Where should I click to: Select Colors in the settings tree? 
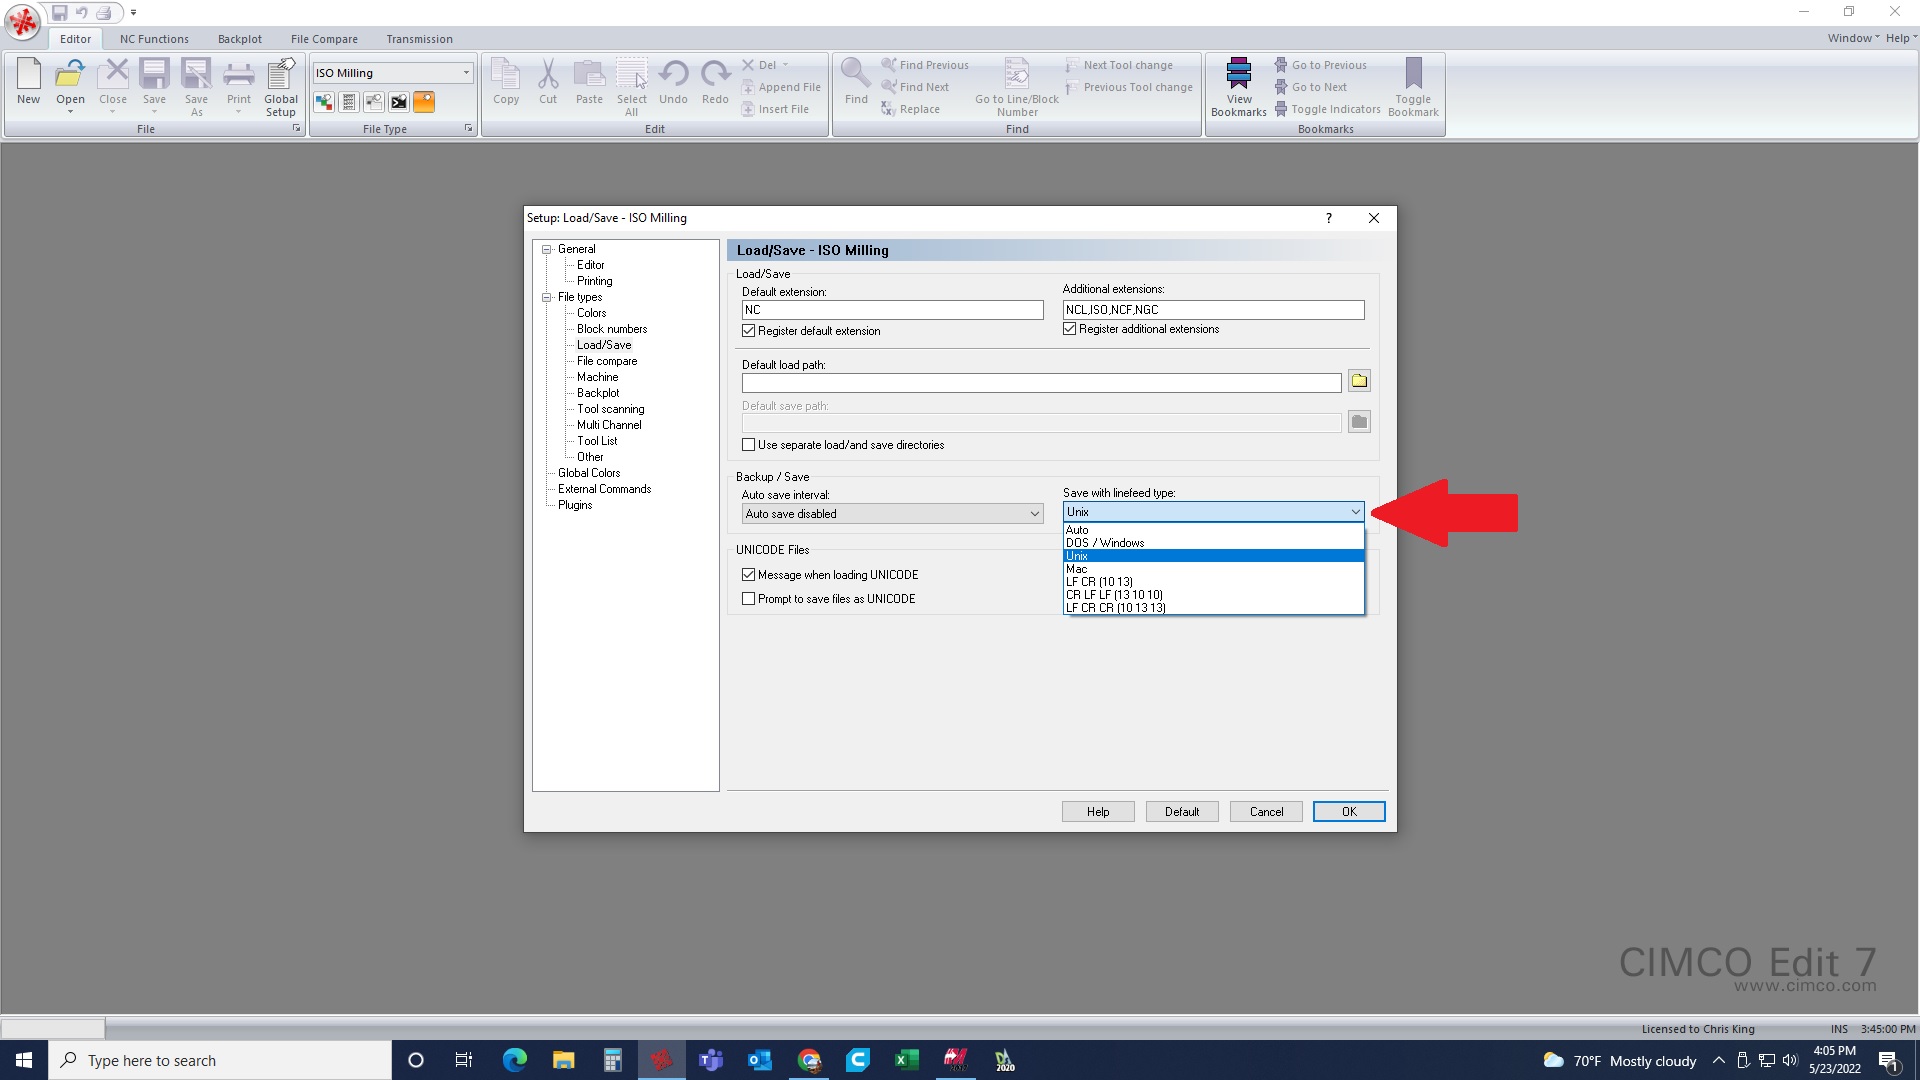(x=591, y=313)
